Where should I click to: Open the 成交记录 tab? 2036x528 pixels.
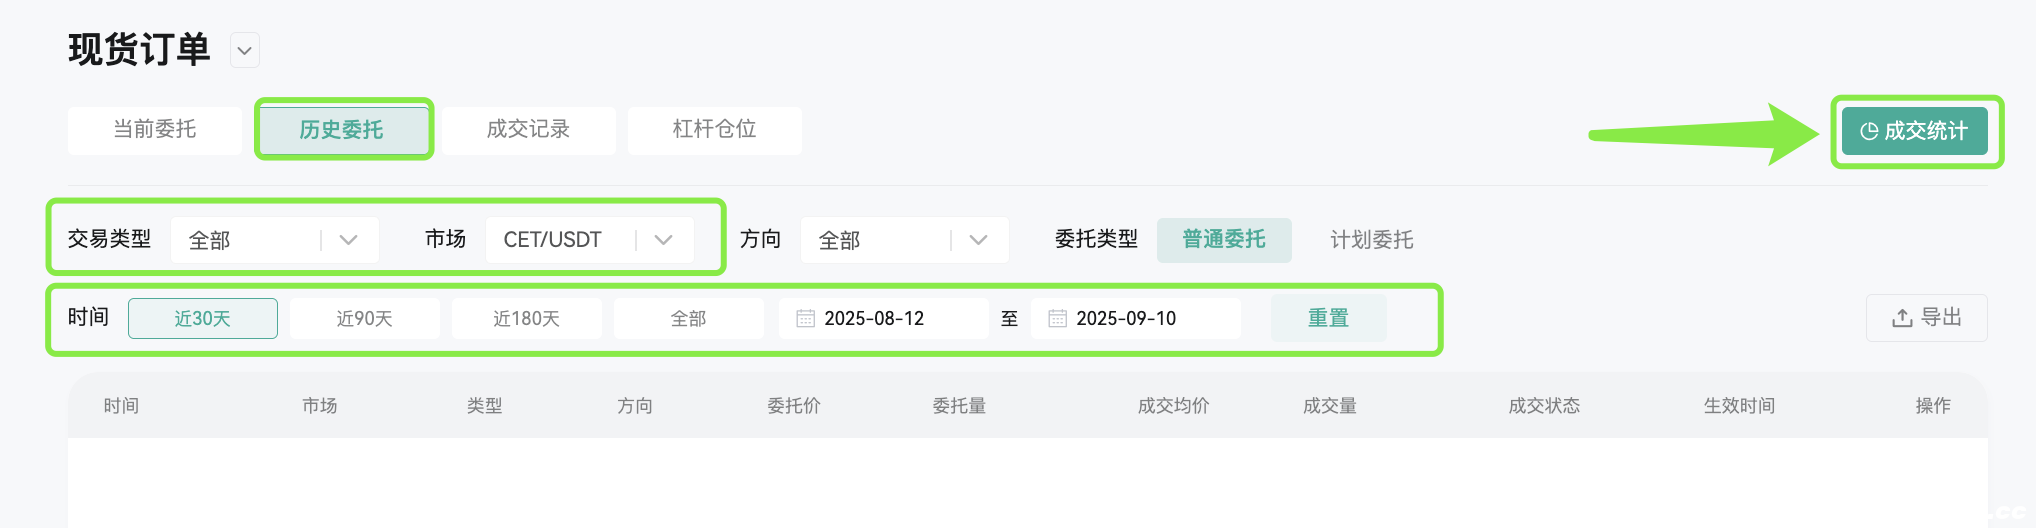click(528, 130)
